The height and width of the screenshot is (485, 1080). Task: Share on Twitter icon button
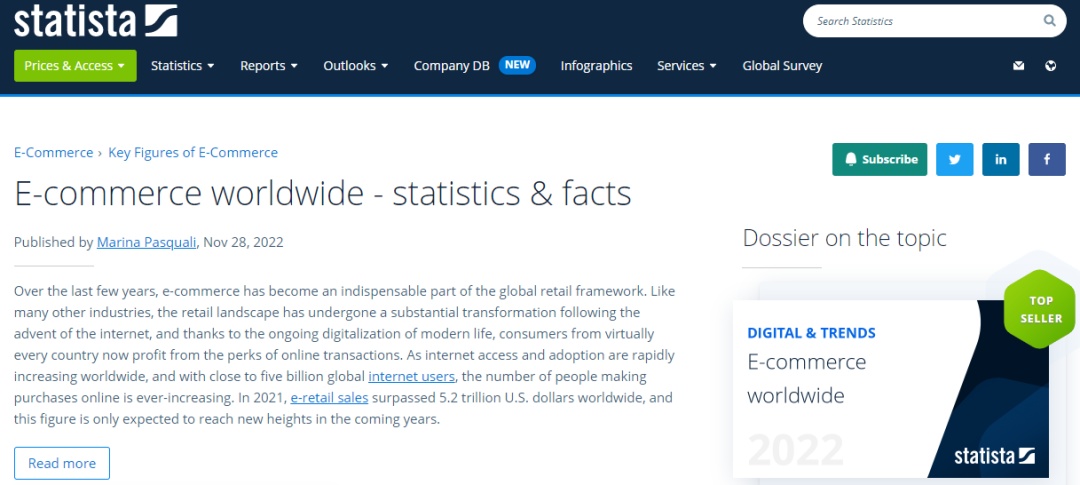[x=955, y=159]
